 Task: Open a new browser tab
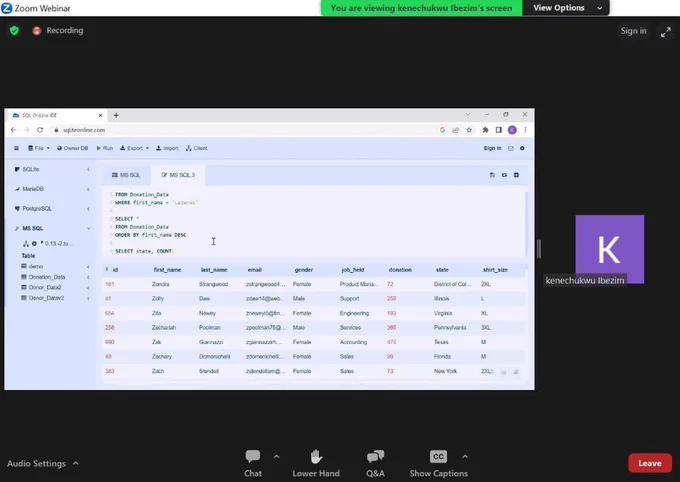116,115
